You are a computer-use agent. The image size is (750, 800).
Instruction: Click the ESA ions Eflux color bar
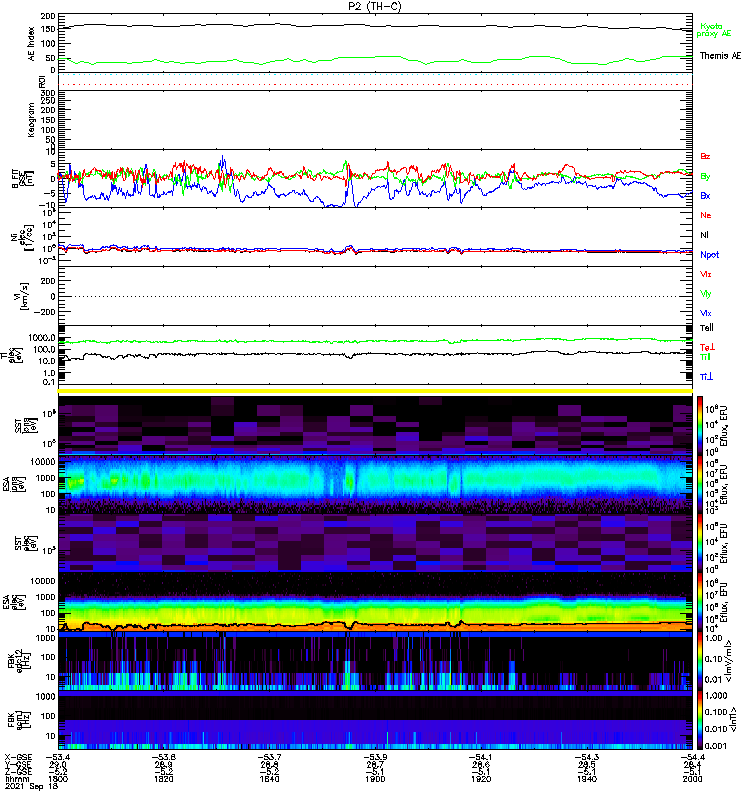point(700,485)
